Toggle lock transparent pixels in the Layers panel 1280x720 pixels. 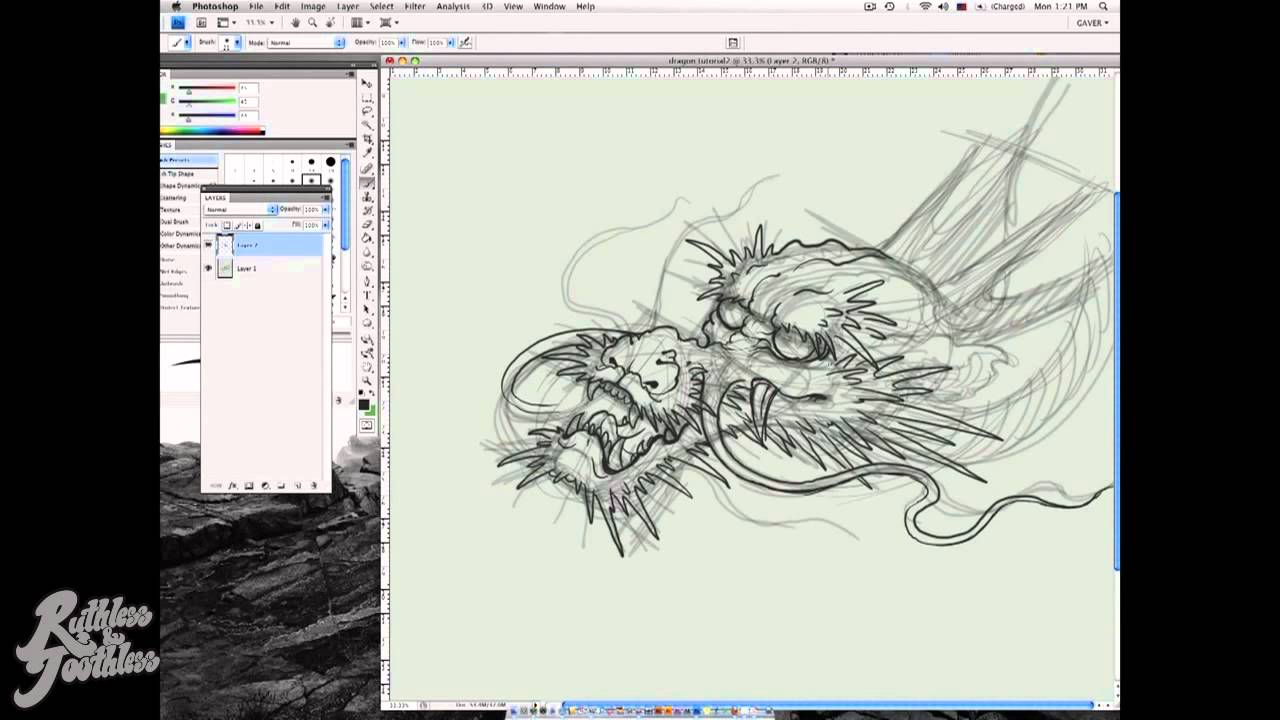[227, 225]
